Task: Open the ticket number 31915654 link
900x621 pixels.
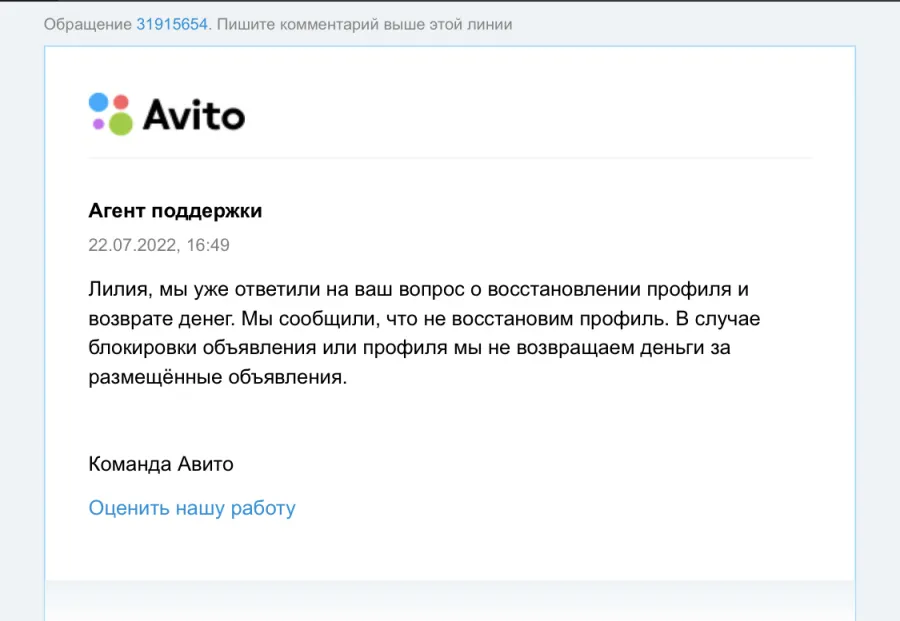Action: tap(172, 25)
